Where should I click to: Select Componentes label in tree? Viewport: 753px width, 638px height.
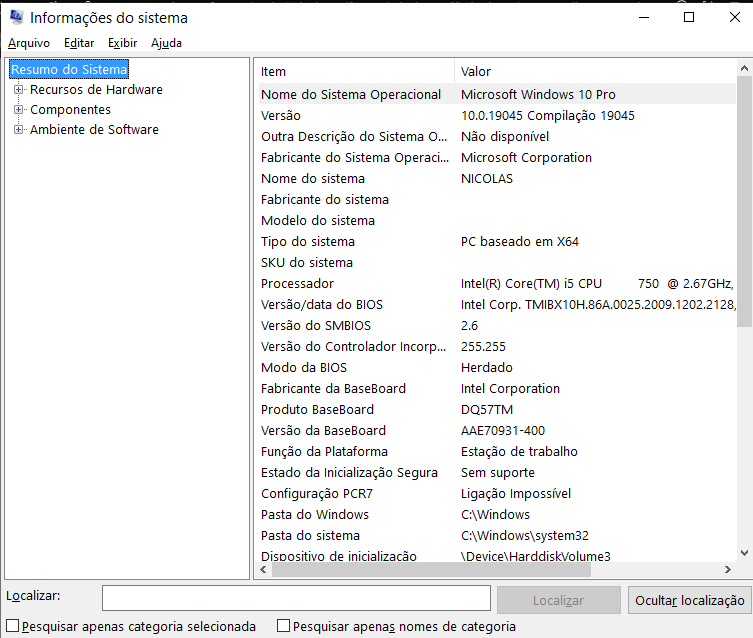coord(71,110)
